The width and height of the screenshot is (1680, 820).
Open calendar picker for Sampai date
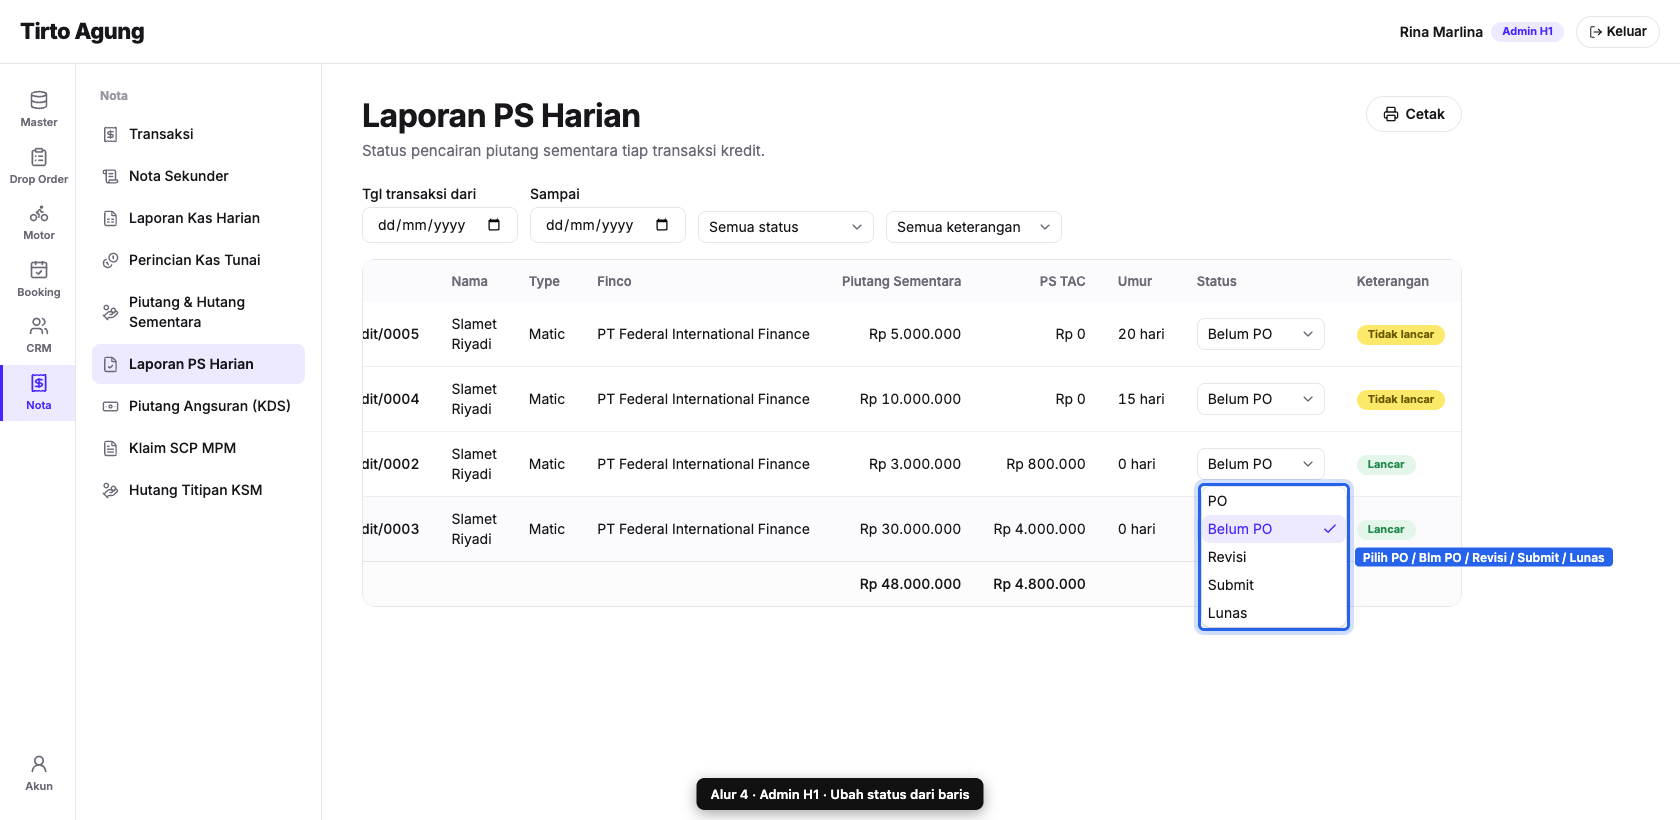(x=662, y=225)
